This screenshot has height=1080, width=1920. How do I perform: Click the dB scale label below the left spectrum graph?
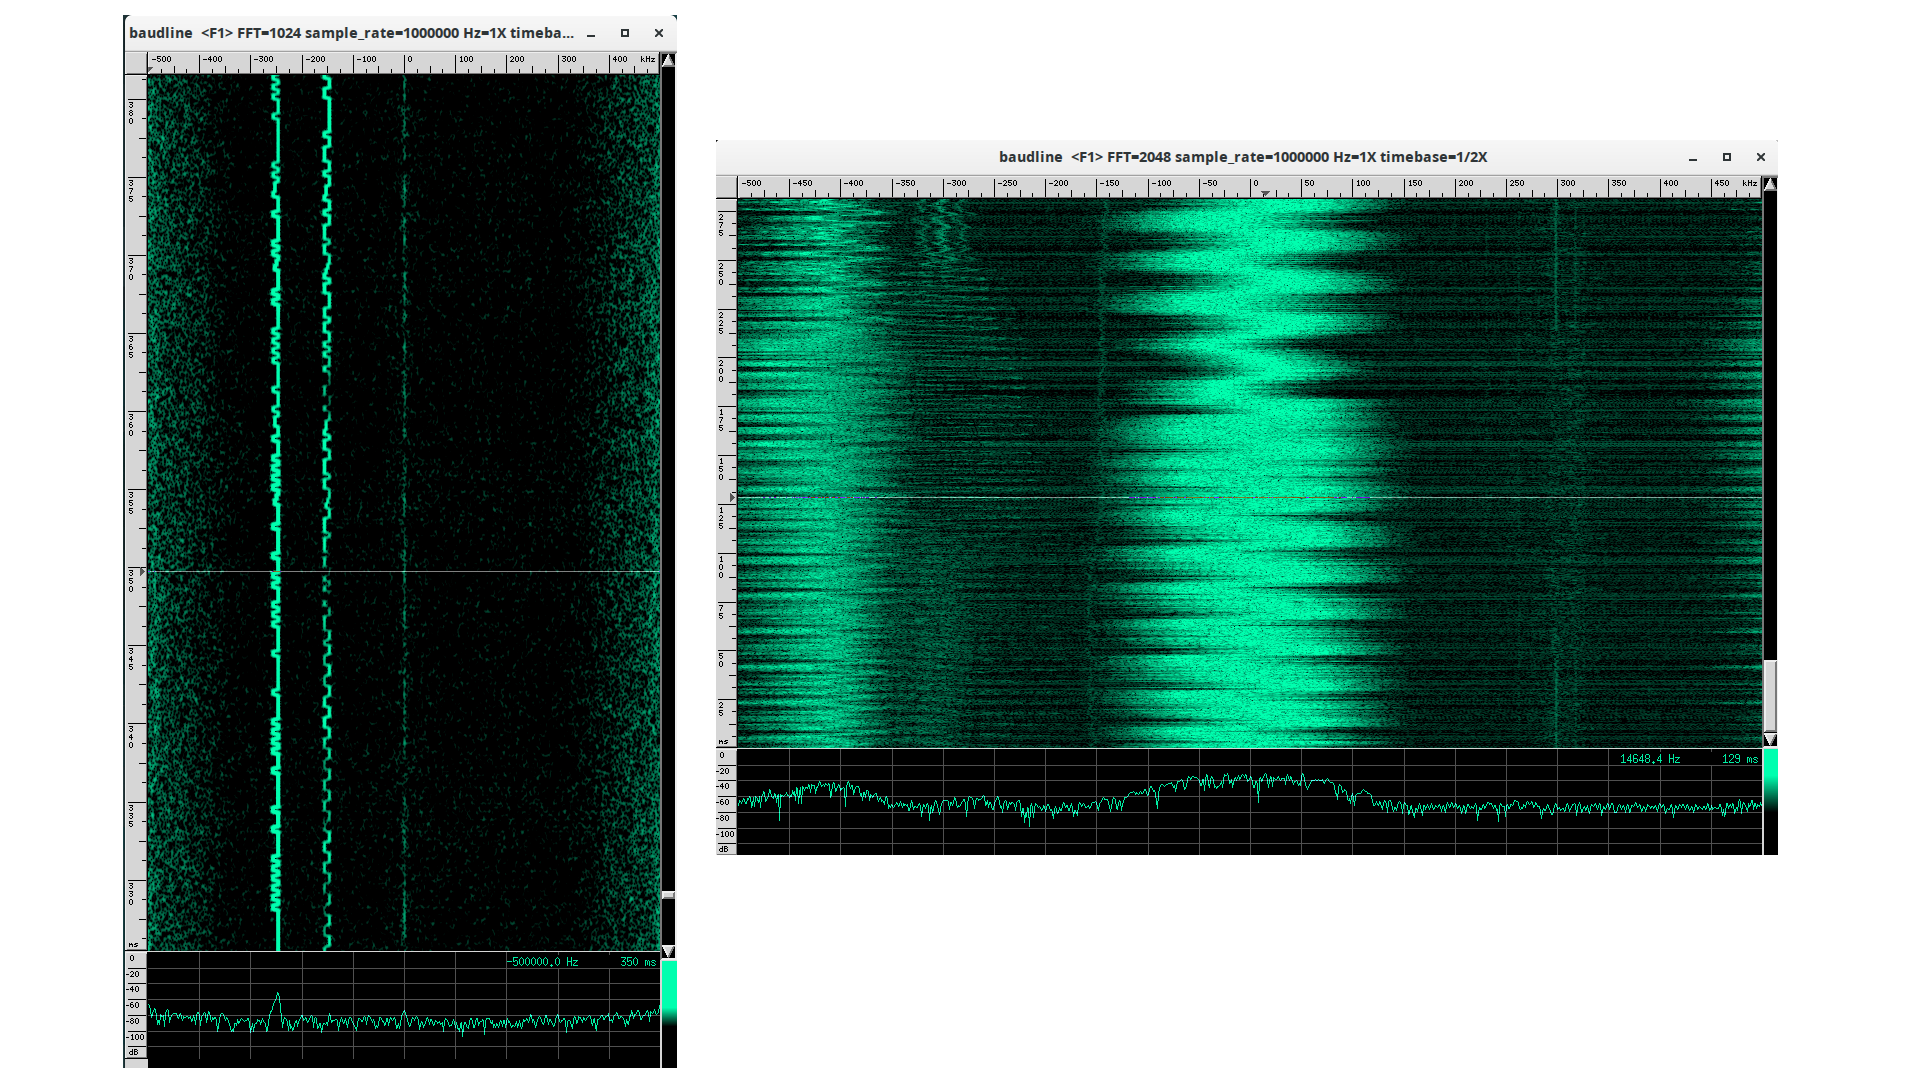click(133, 1052)
